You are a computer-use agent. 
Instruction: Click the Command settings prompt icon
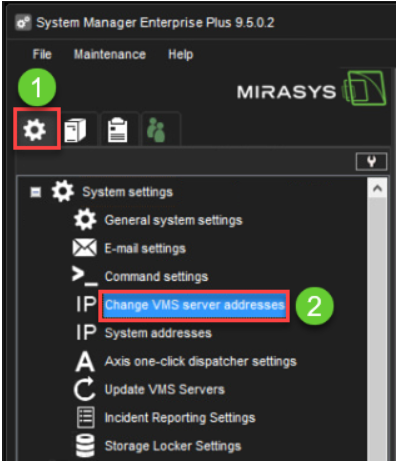pyautogui.click(x=85, y=276)
